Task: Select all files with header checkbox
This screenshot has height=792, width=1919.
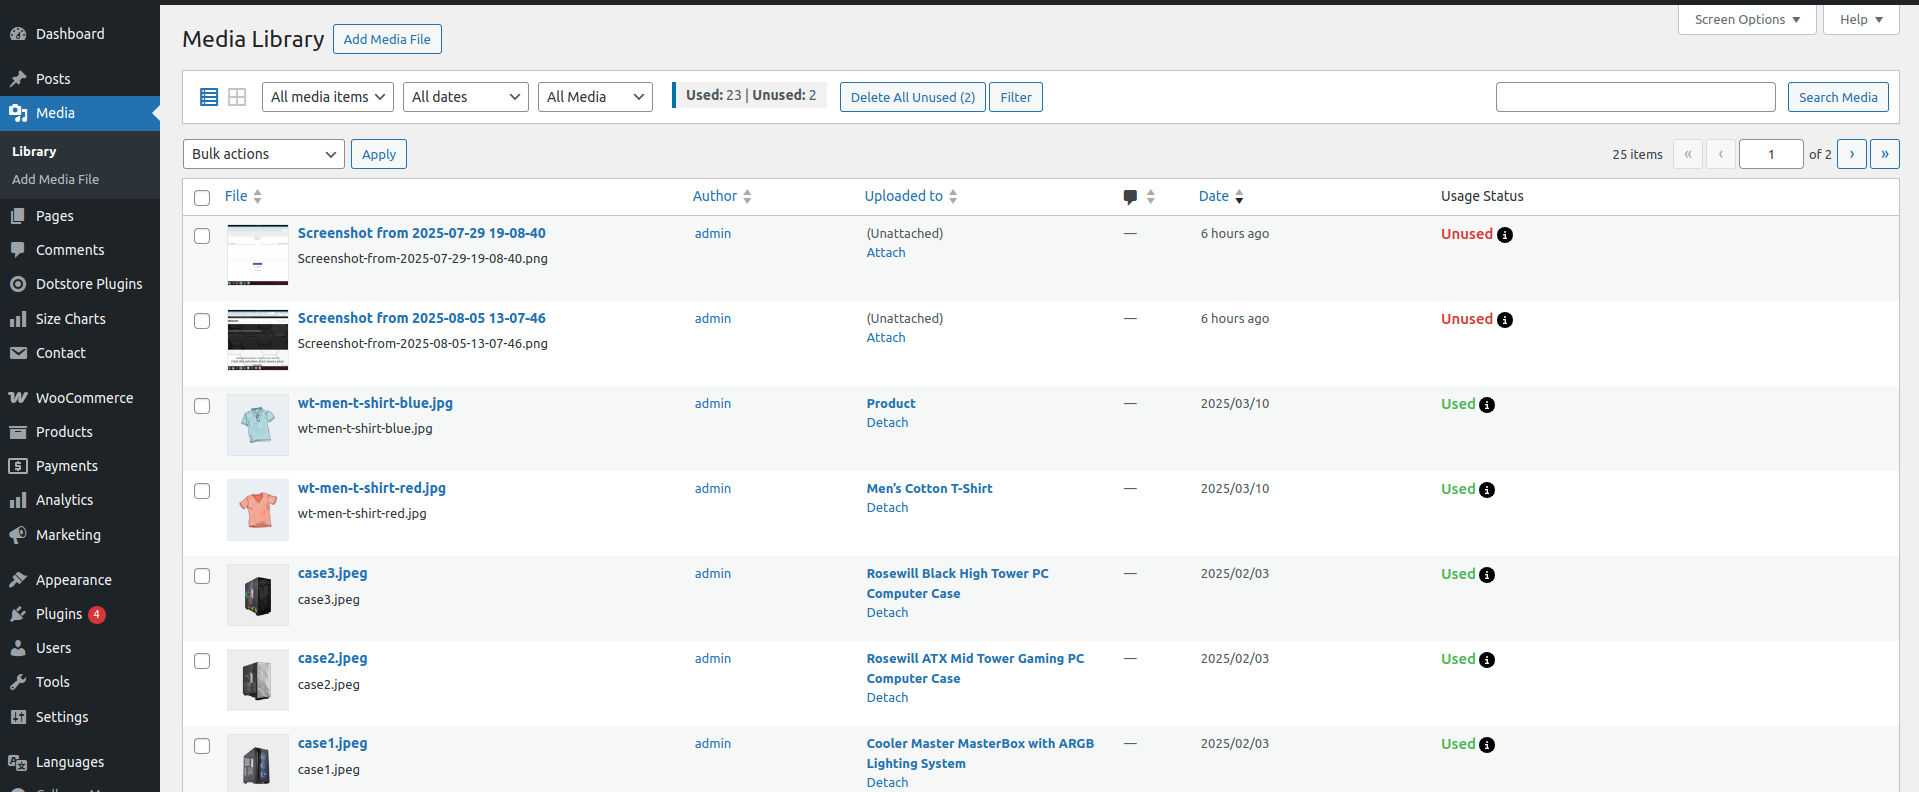Action: point(202,198)
